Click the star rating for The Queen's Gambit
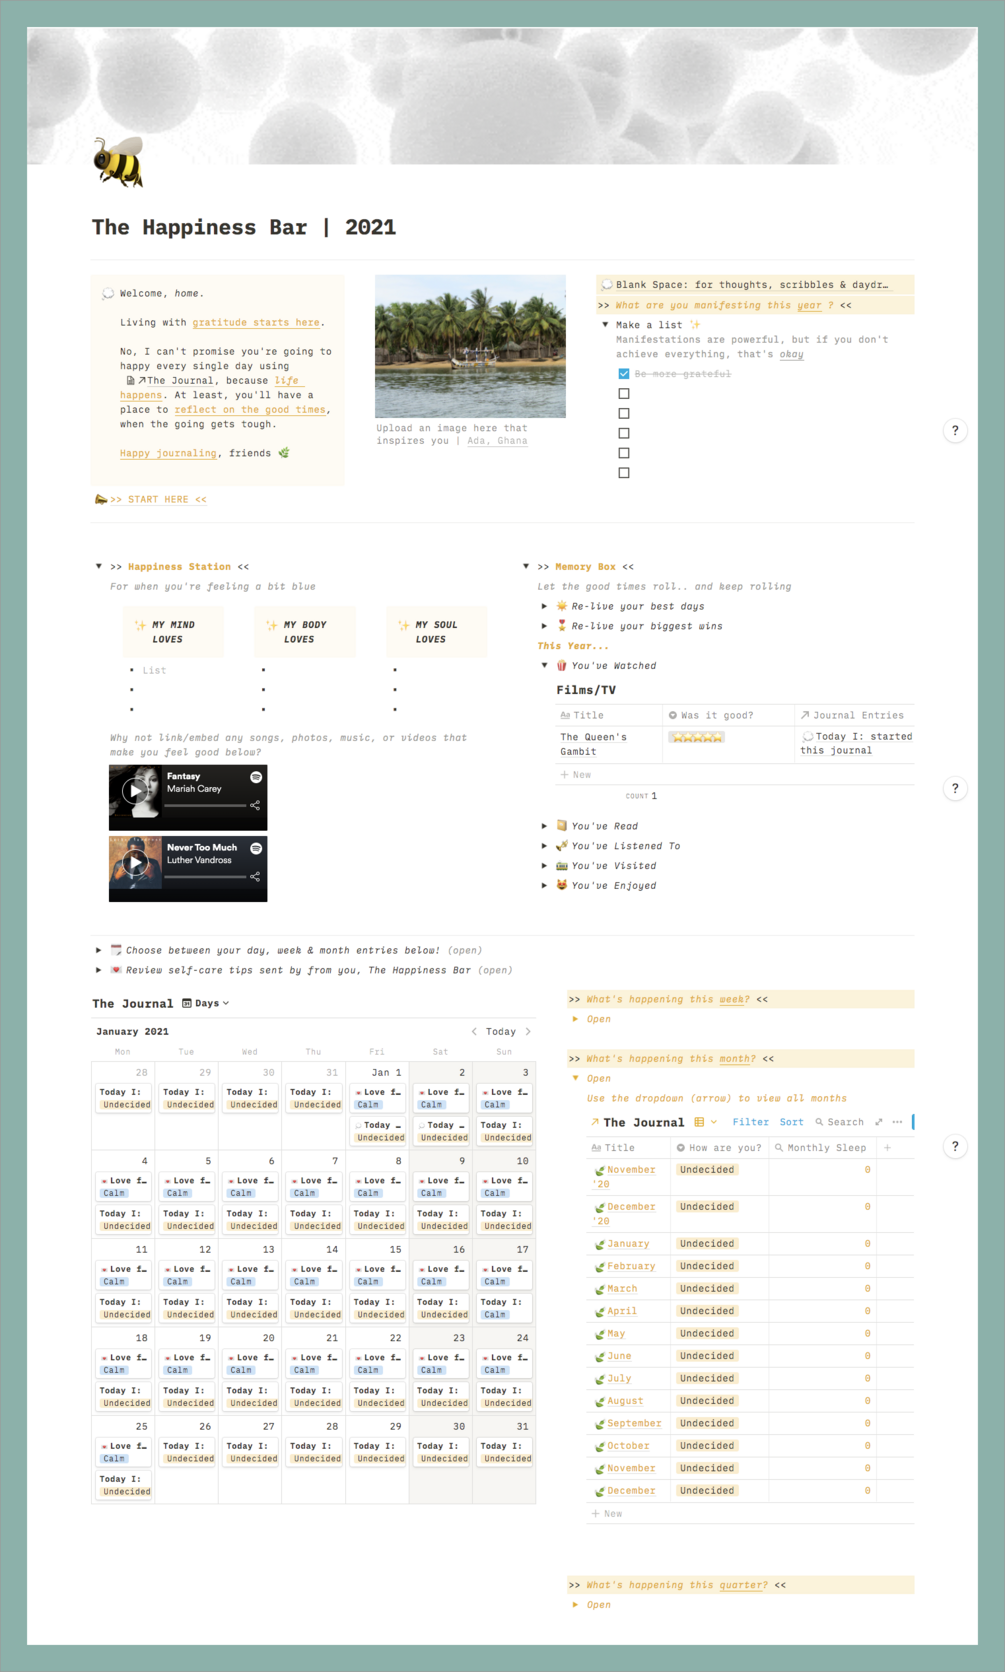This screenshot has height=1672, width=1005. point(697,737)
